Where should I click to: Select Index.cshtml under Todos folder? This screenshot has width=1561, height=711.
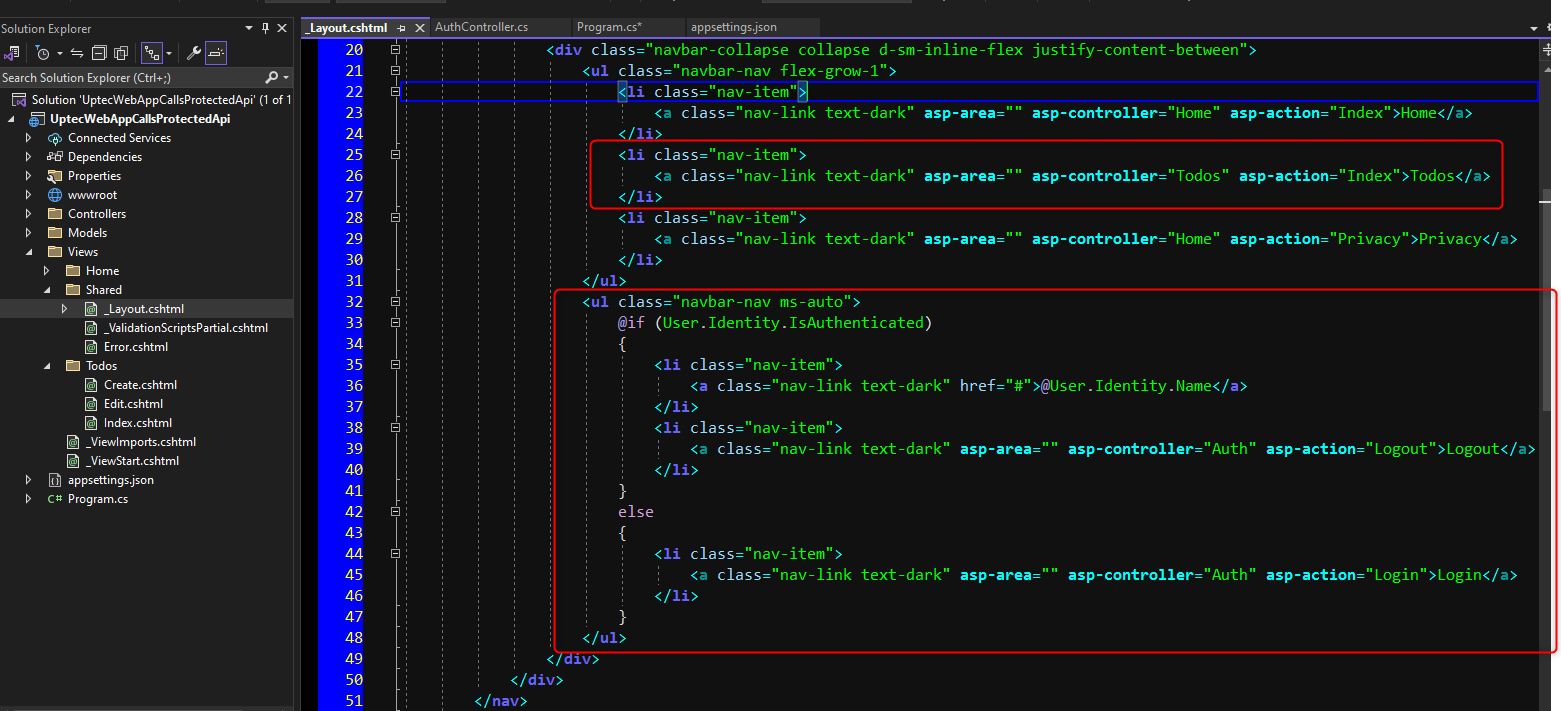(x=137, y=423)
